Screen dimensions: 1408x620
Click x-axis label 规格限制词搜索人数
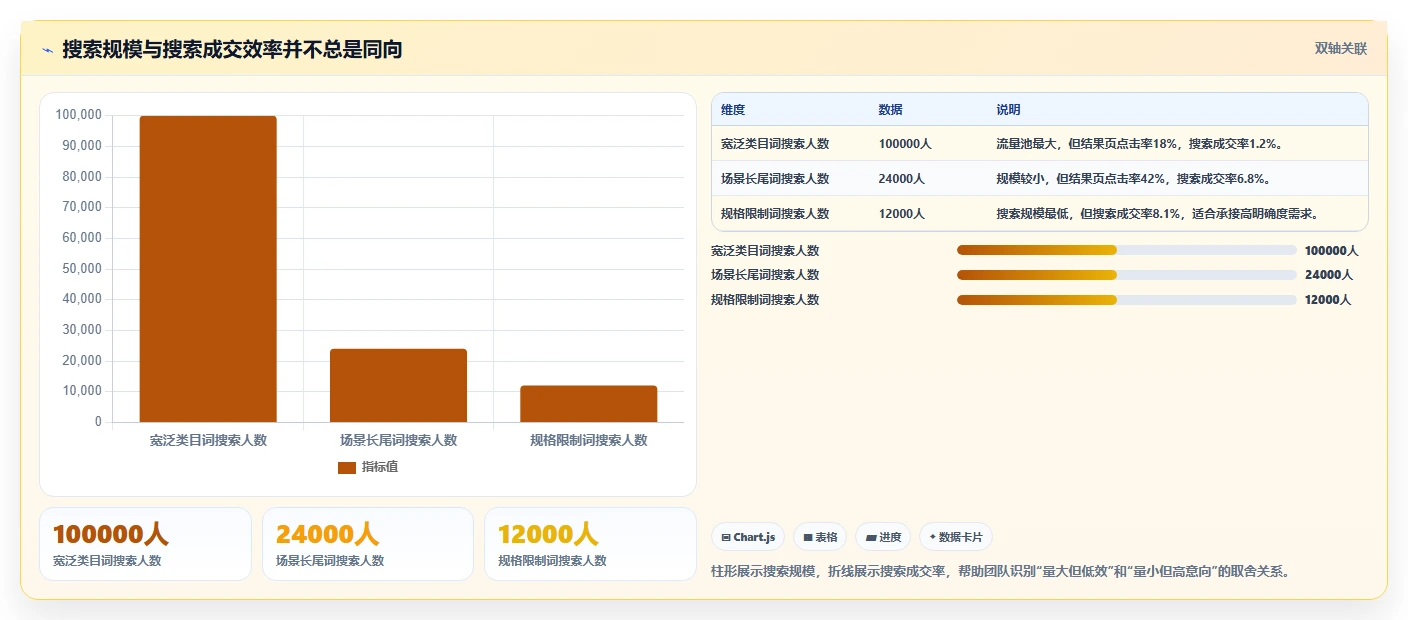(588, 440)
